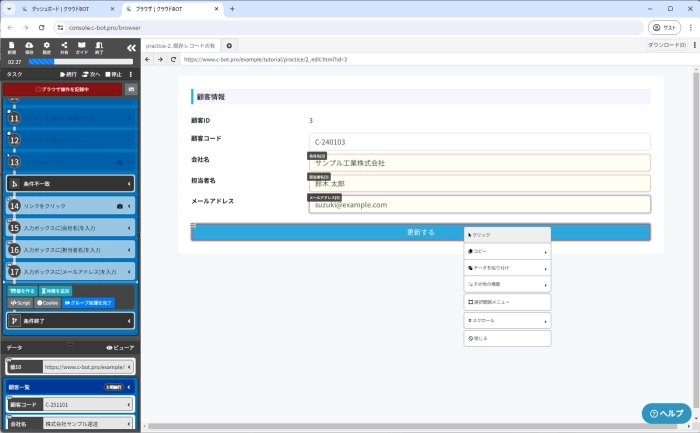Collapse sidebar with double-chevron icon
Viewport: 700px width, 433px height.
click(130, 47)
